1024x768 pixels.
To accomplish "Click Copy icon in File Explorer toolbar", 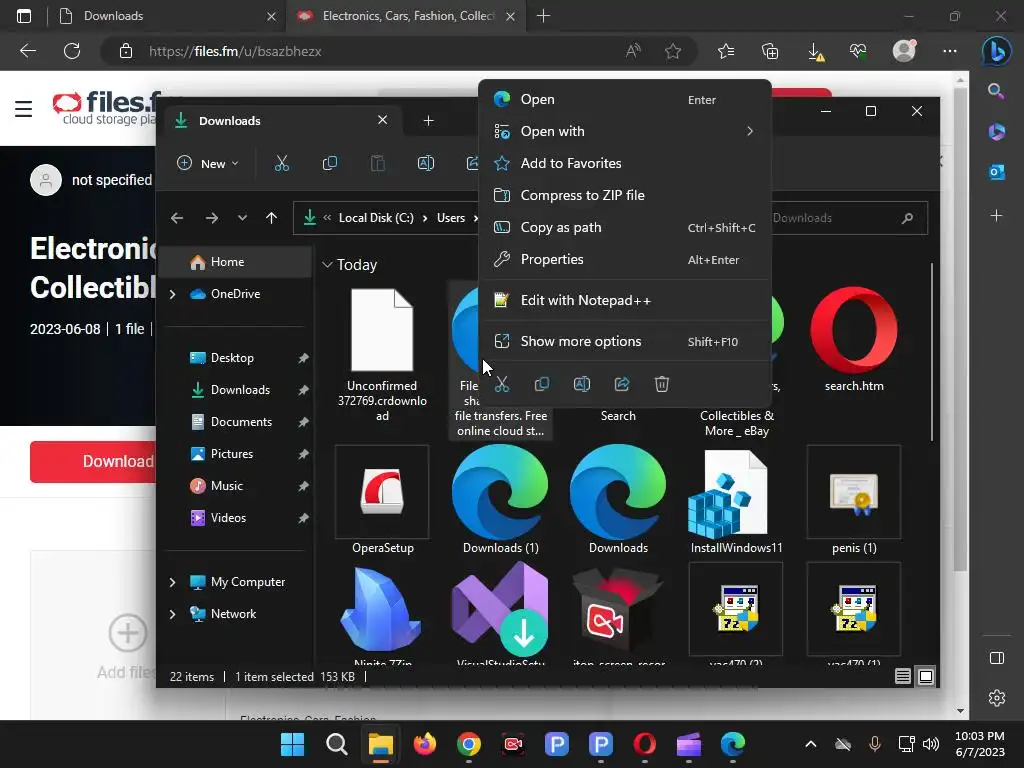I will [330, 163].
